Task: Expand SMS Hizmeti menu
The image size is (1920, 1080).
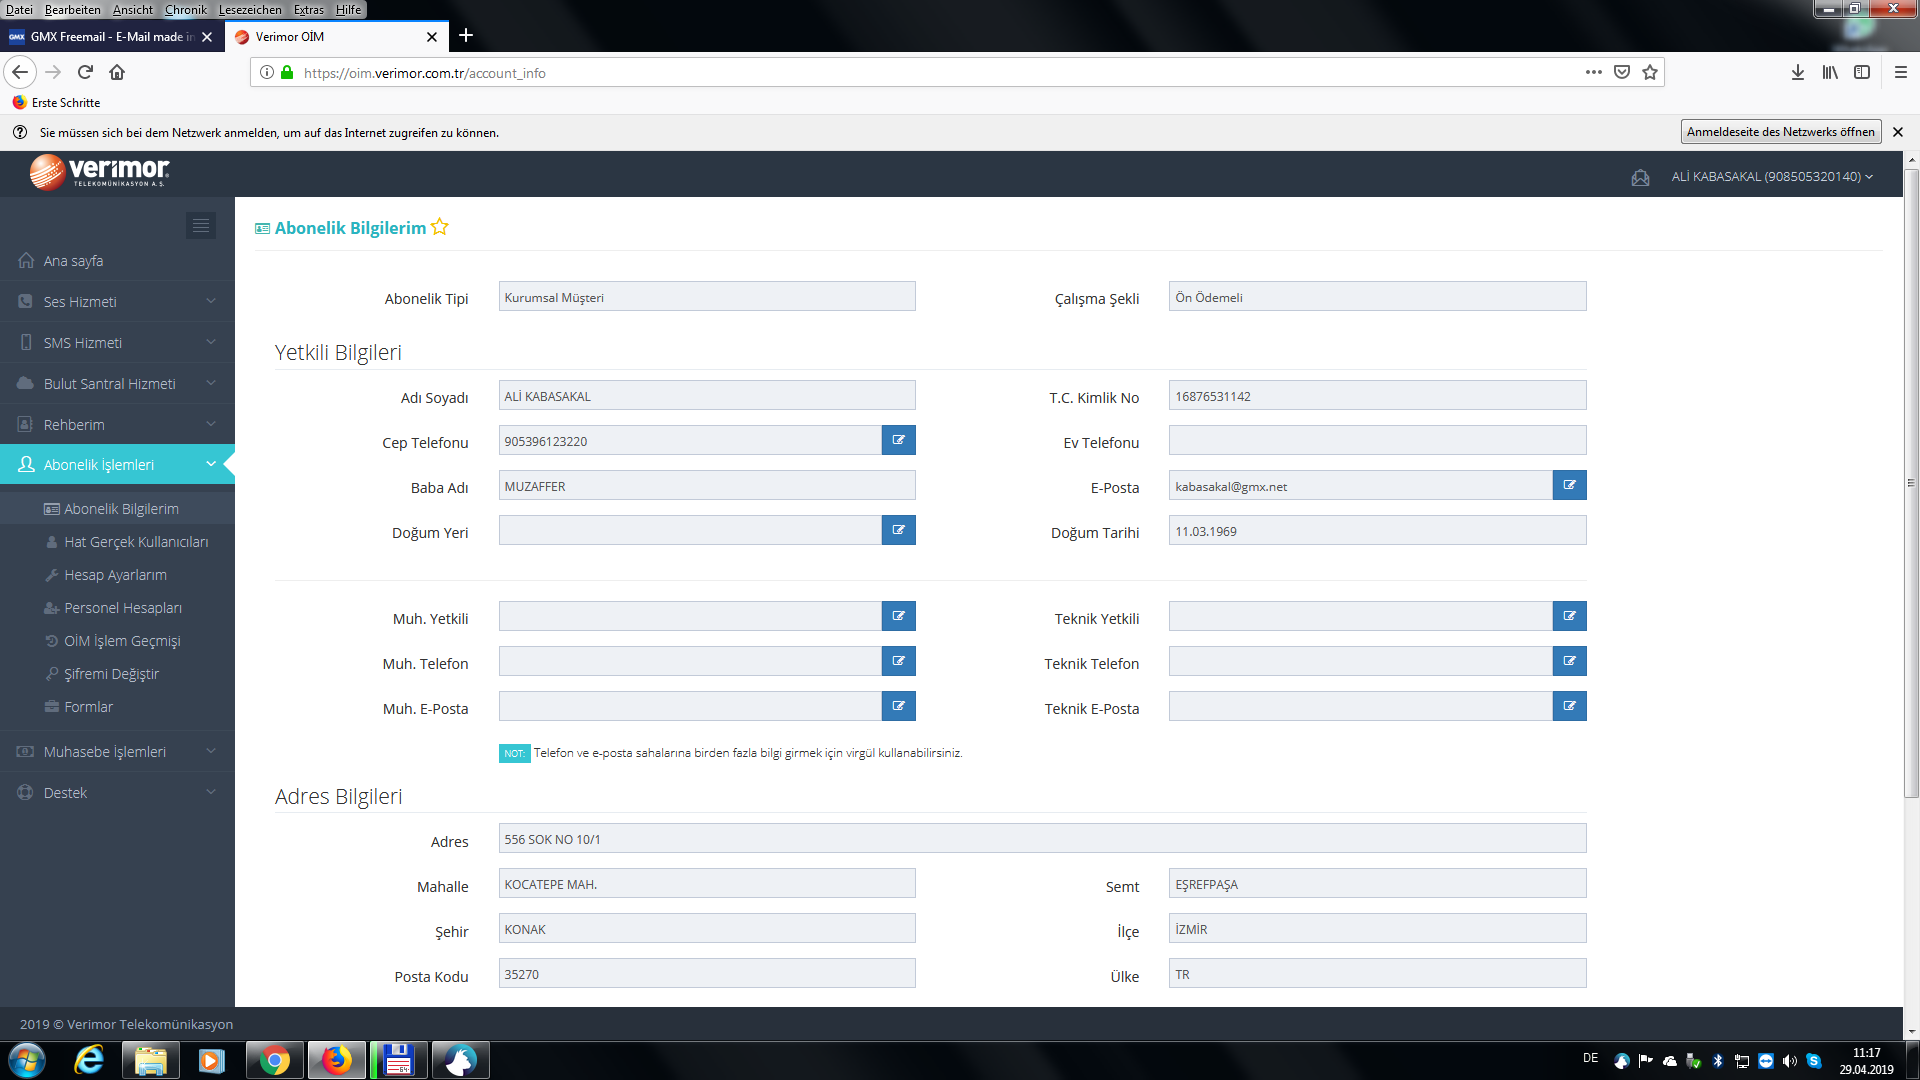Action: coord(117,342)
